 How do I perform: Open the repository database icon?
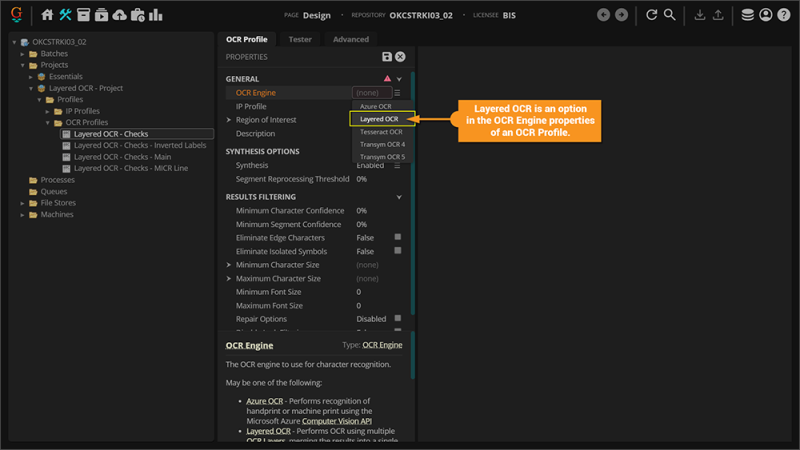pos(747,15)
